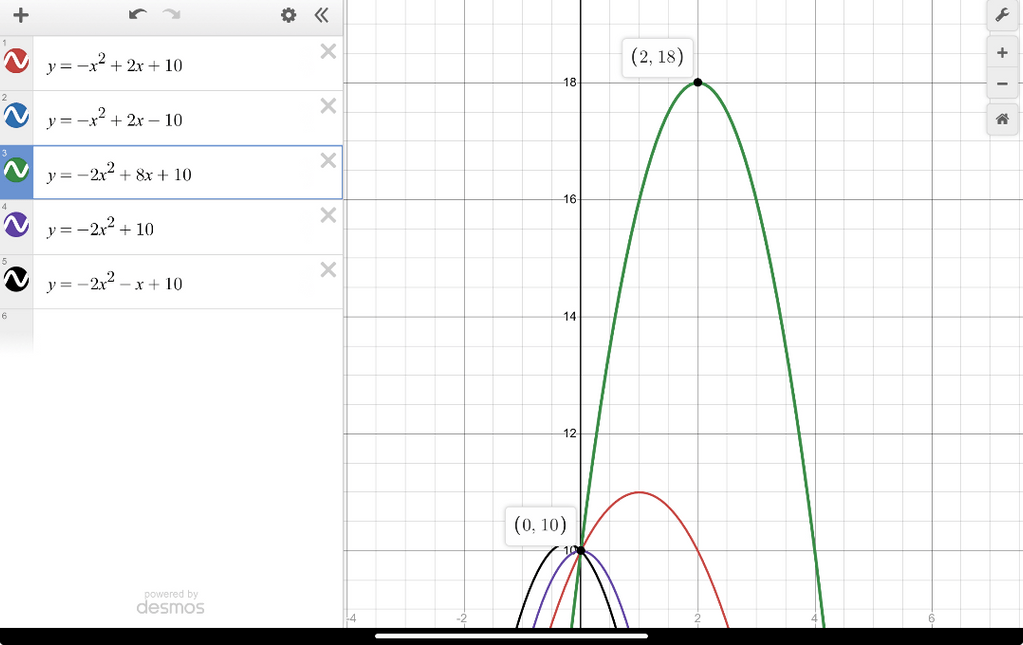Viewport: 1023px width, 645px height.
Task: Delete expression y = −2x² + 10
Action: tap(328, 216)
